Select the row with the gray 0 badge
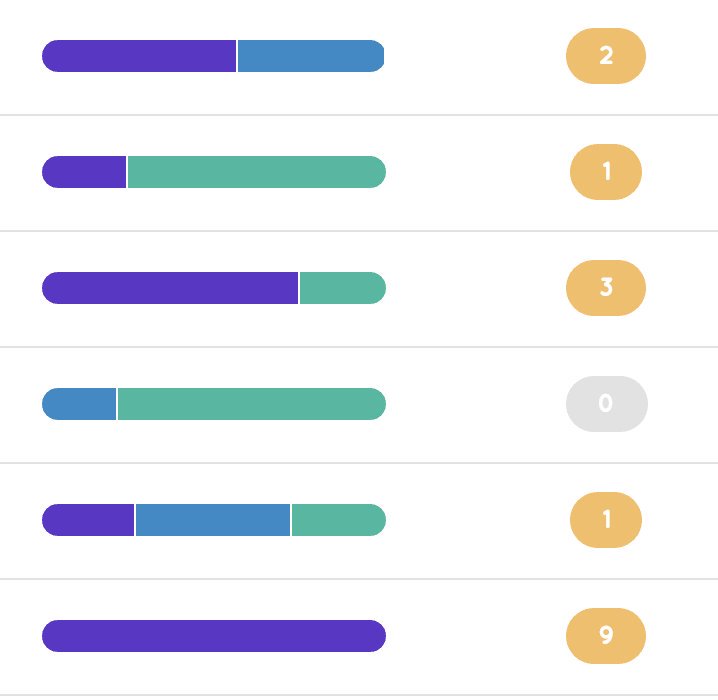Screen dimensions: 718x700 359,405
